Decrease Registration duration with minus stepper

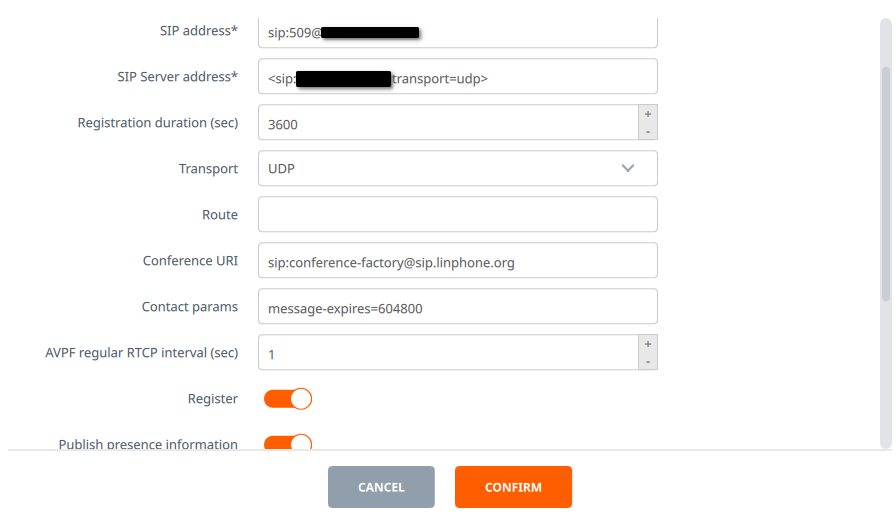coord(647,131)
